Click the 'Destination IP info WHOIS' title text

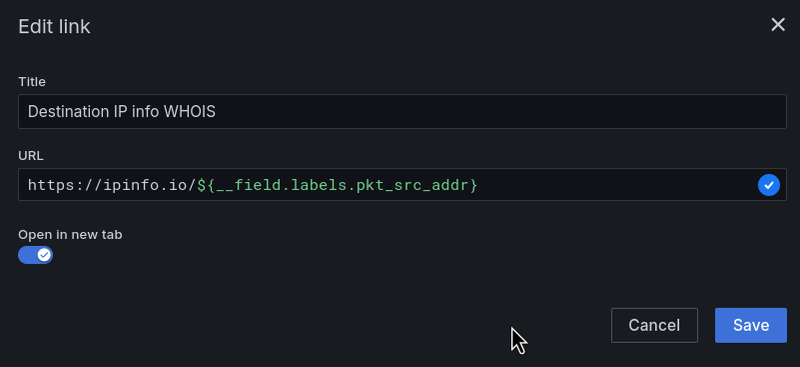(121, 111)
